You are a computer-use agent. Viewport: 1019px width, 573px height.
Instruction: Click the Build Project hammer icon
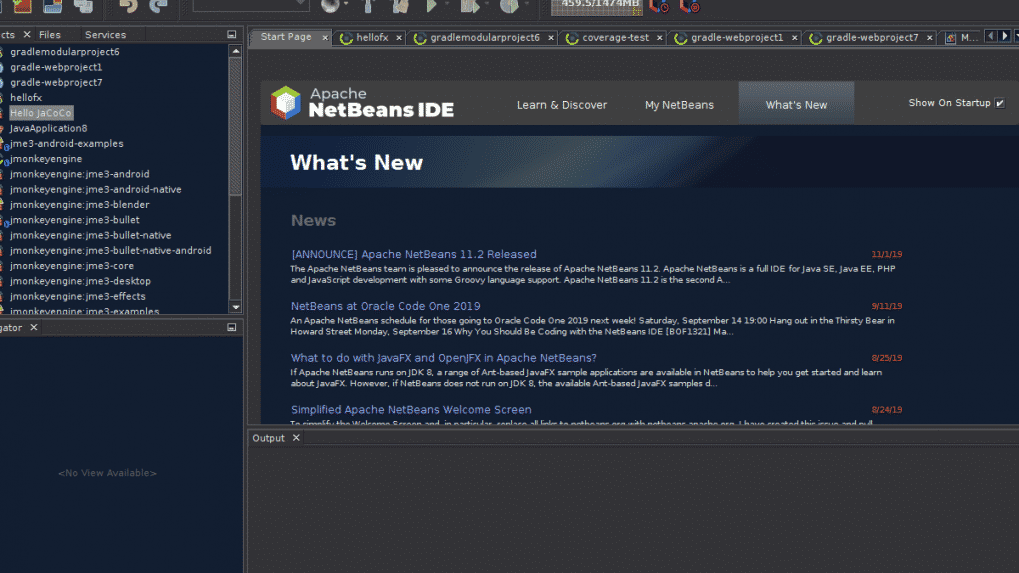click(368, 6)
